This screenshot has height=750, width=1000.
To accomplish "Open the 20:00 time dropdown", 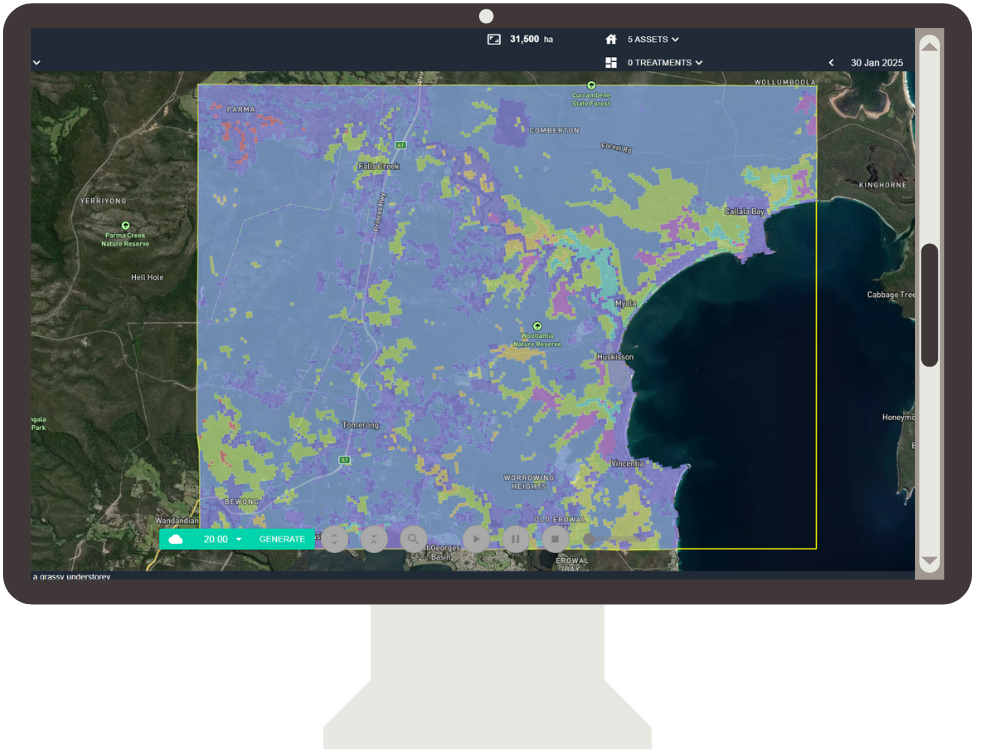I will 223,540.
